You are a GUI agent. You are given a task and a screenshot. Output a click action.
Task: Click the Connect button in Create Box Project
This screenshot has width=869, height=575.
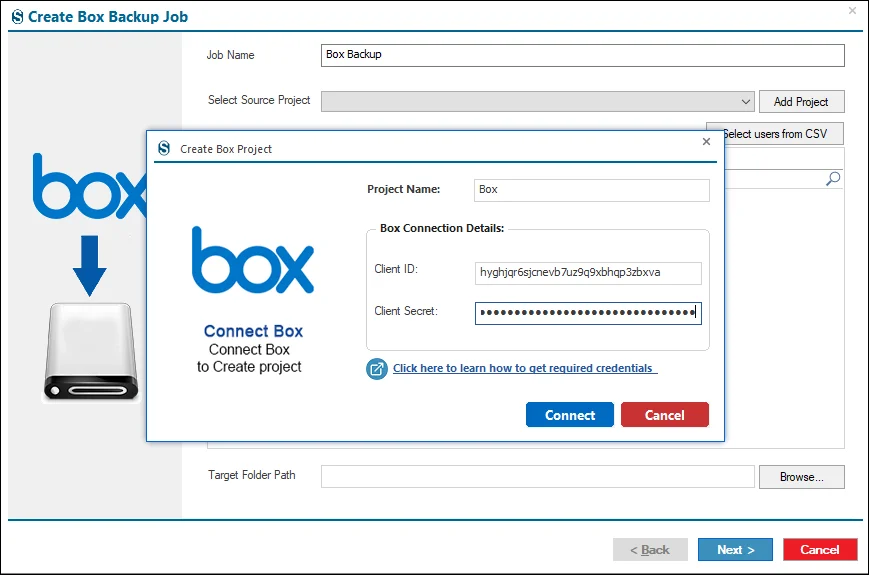[x=569, y=415]
